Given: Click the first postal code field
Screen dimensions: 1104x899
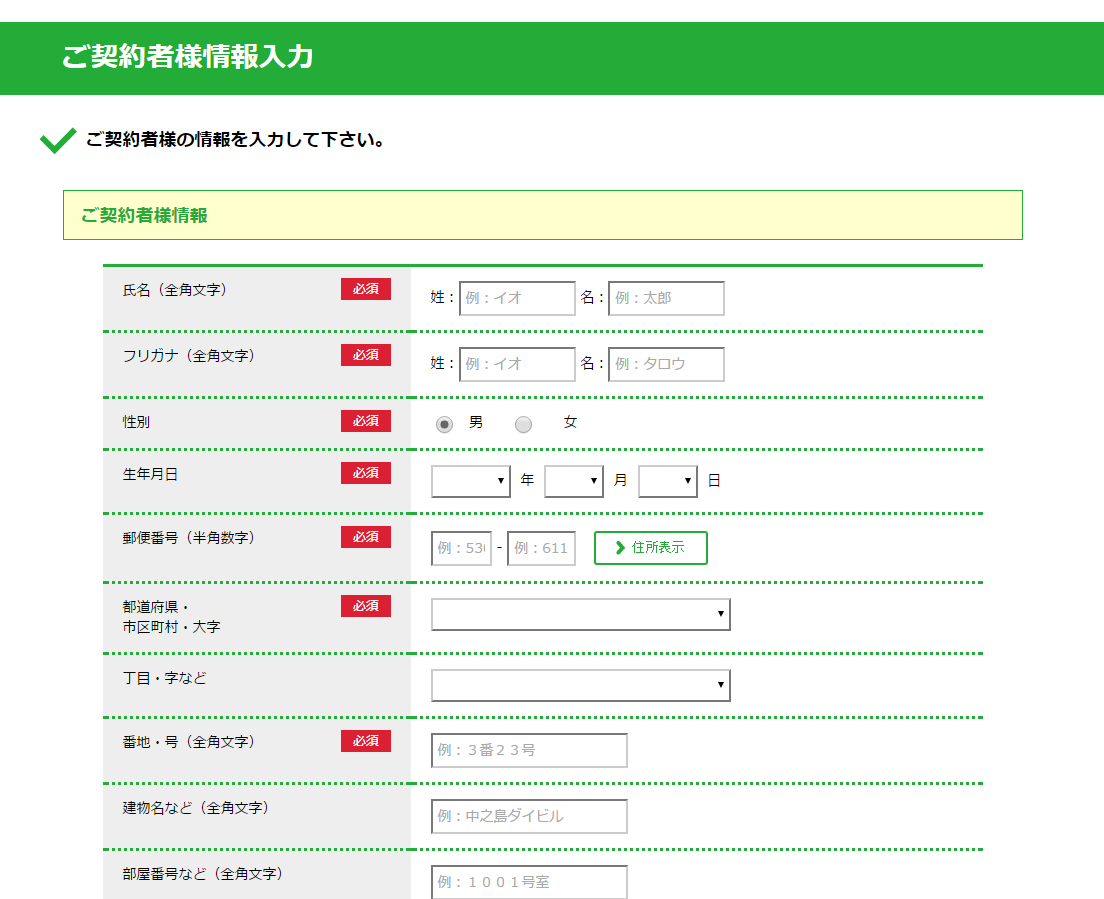Looking at the screenshot, I should [x=462, y=548].
